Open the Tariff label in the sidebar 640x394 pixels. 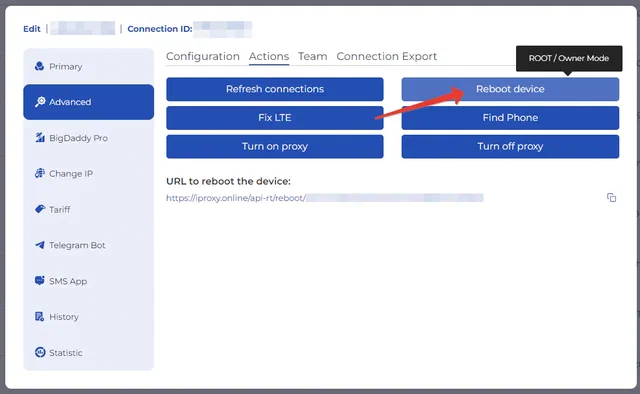click(60, 209)
